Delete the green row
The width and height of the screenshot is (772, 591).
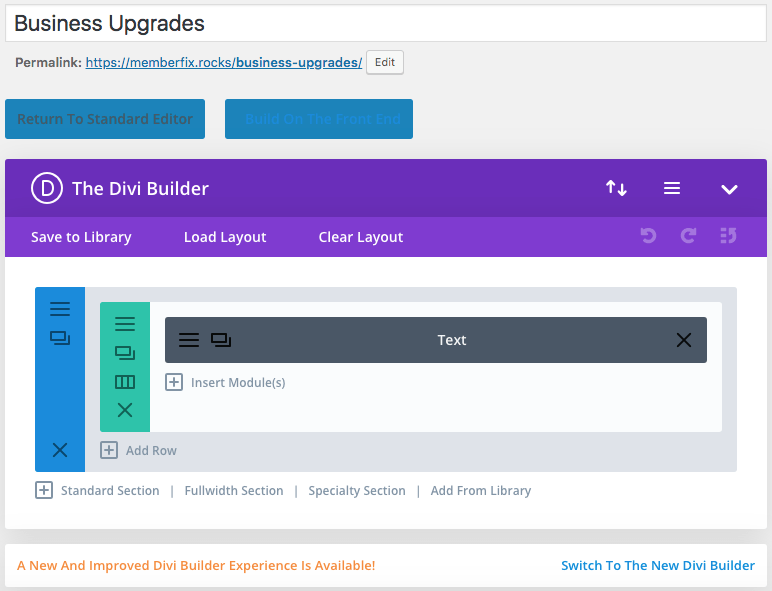click(x=125, y=410)
